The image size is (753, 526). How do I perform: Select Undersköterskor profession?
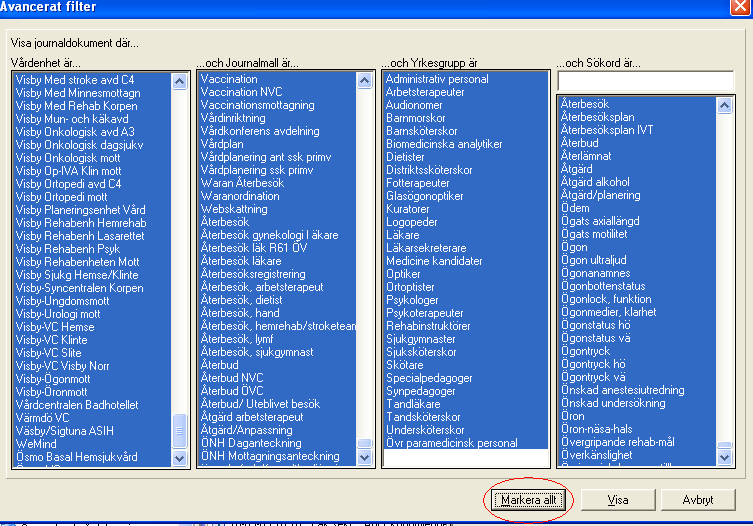tap(425, 429)
